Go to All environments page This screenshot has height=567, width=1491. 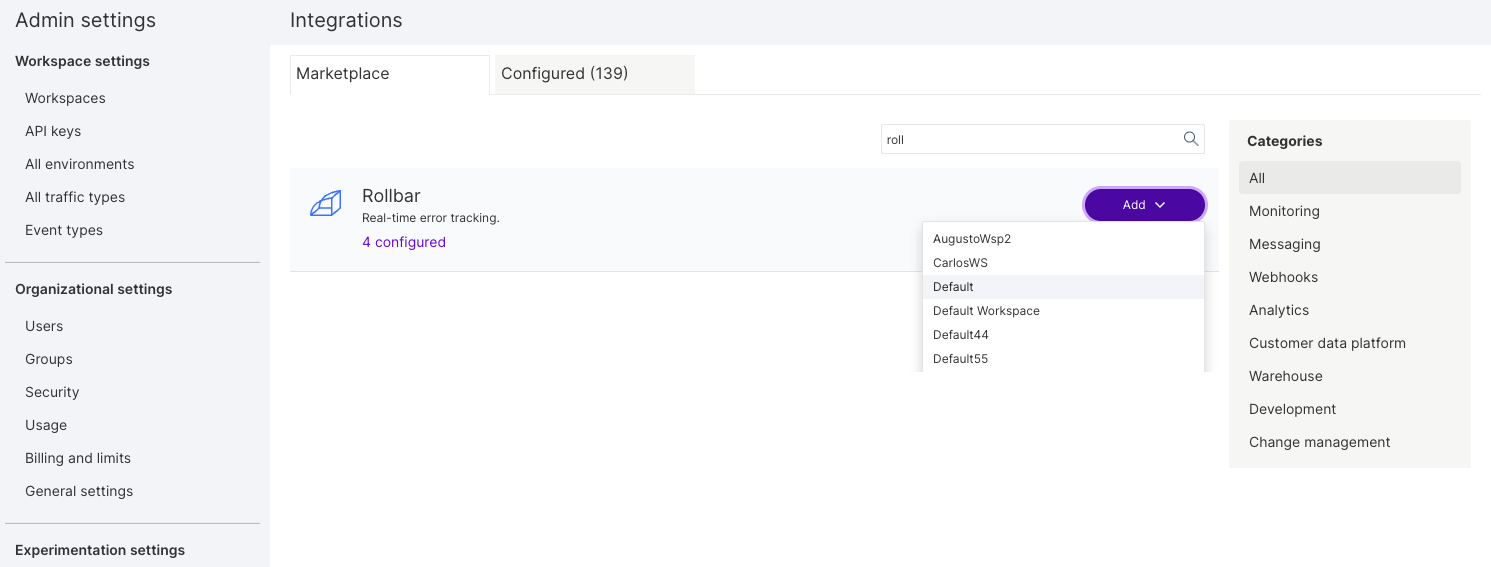[x=79, y=164]
